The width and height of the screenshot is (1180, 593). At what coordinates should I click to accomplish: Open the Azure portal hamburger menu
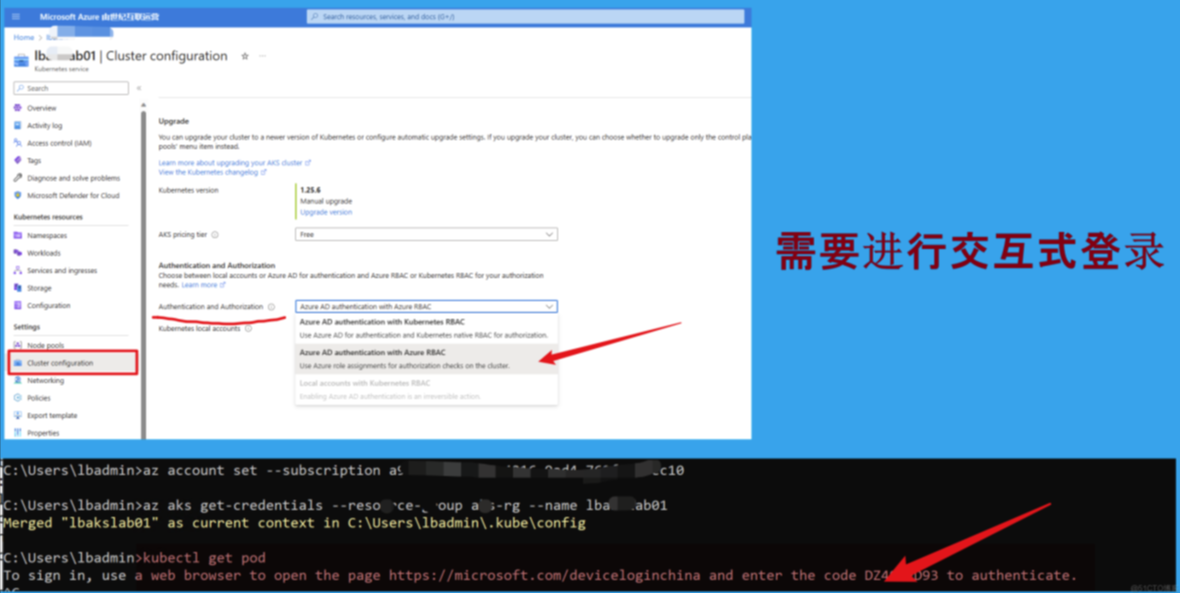[16, 17]
